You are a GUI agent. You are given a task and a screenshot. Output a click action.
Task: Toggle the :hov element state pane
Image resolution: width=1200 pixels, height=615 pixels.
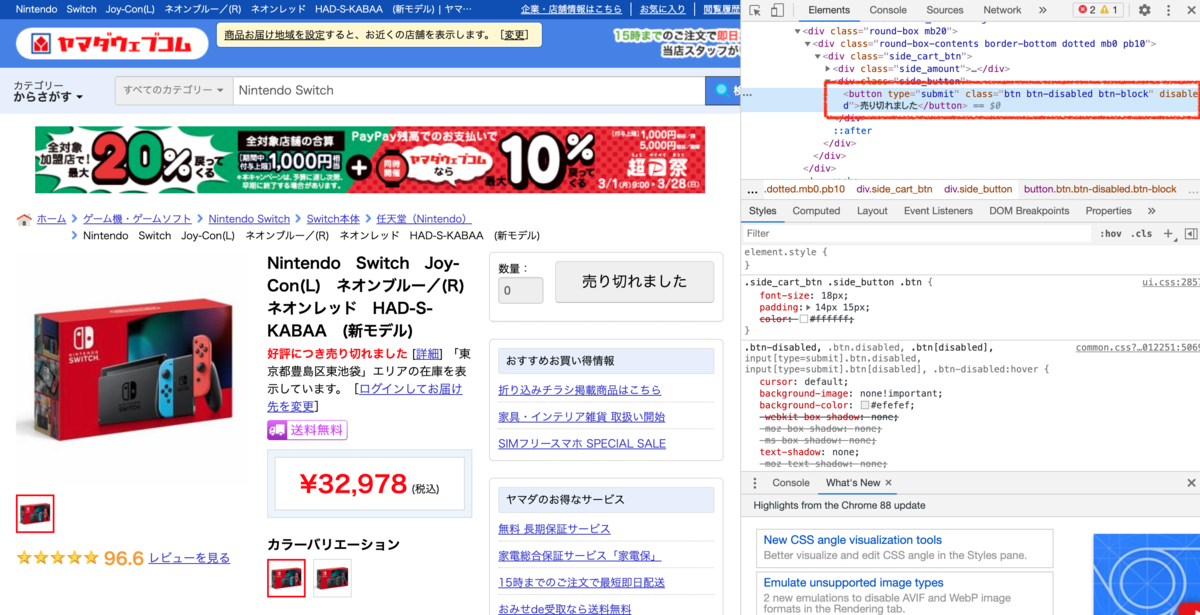point(1111,233)
